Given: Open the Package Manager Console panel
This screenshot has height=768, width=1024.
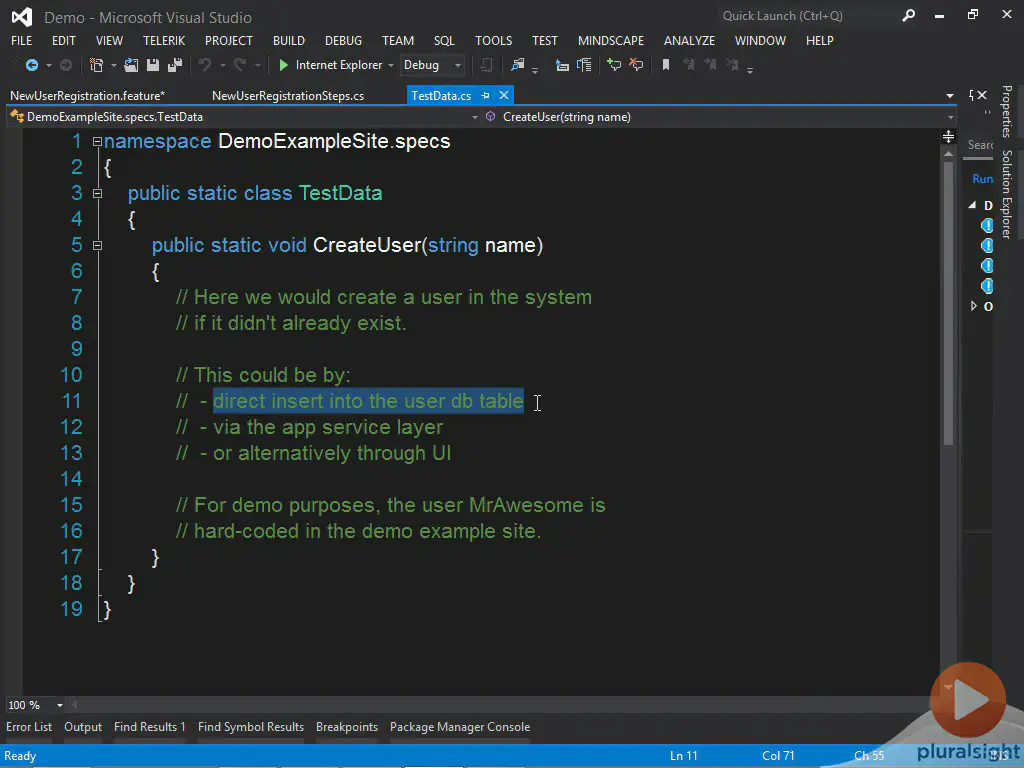Looking at the screenshot, I should [460, 727].
